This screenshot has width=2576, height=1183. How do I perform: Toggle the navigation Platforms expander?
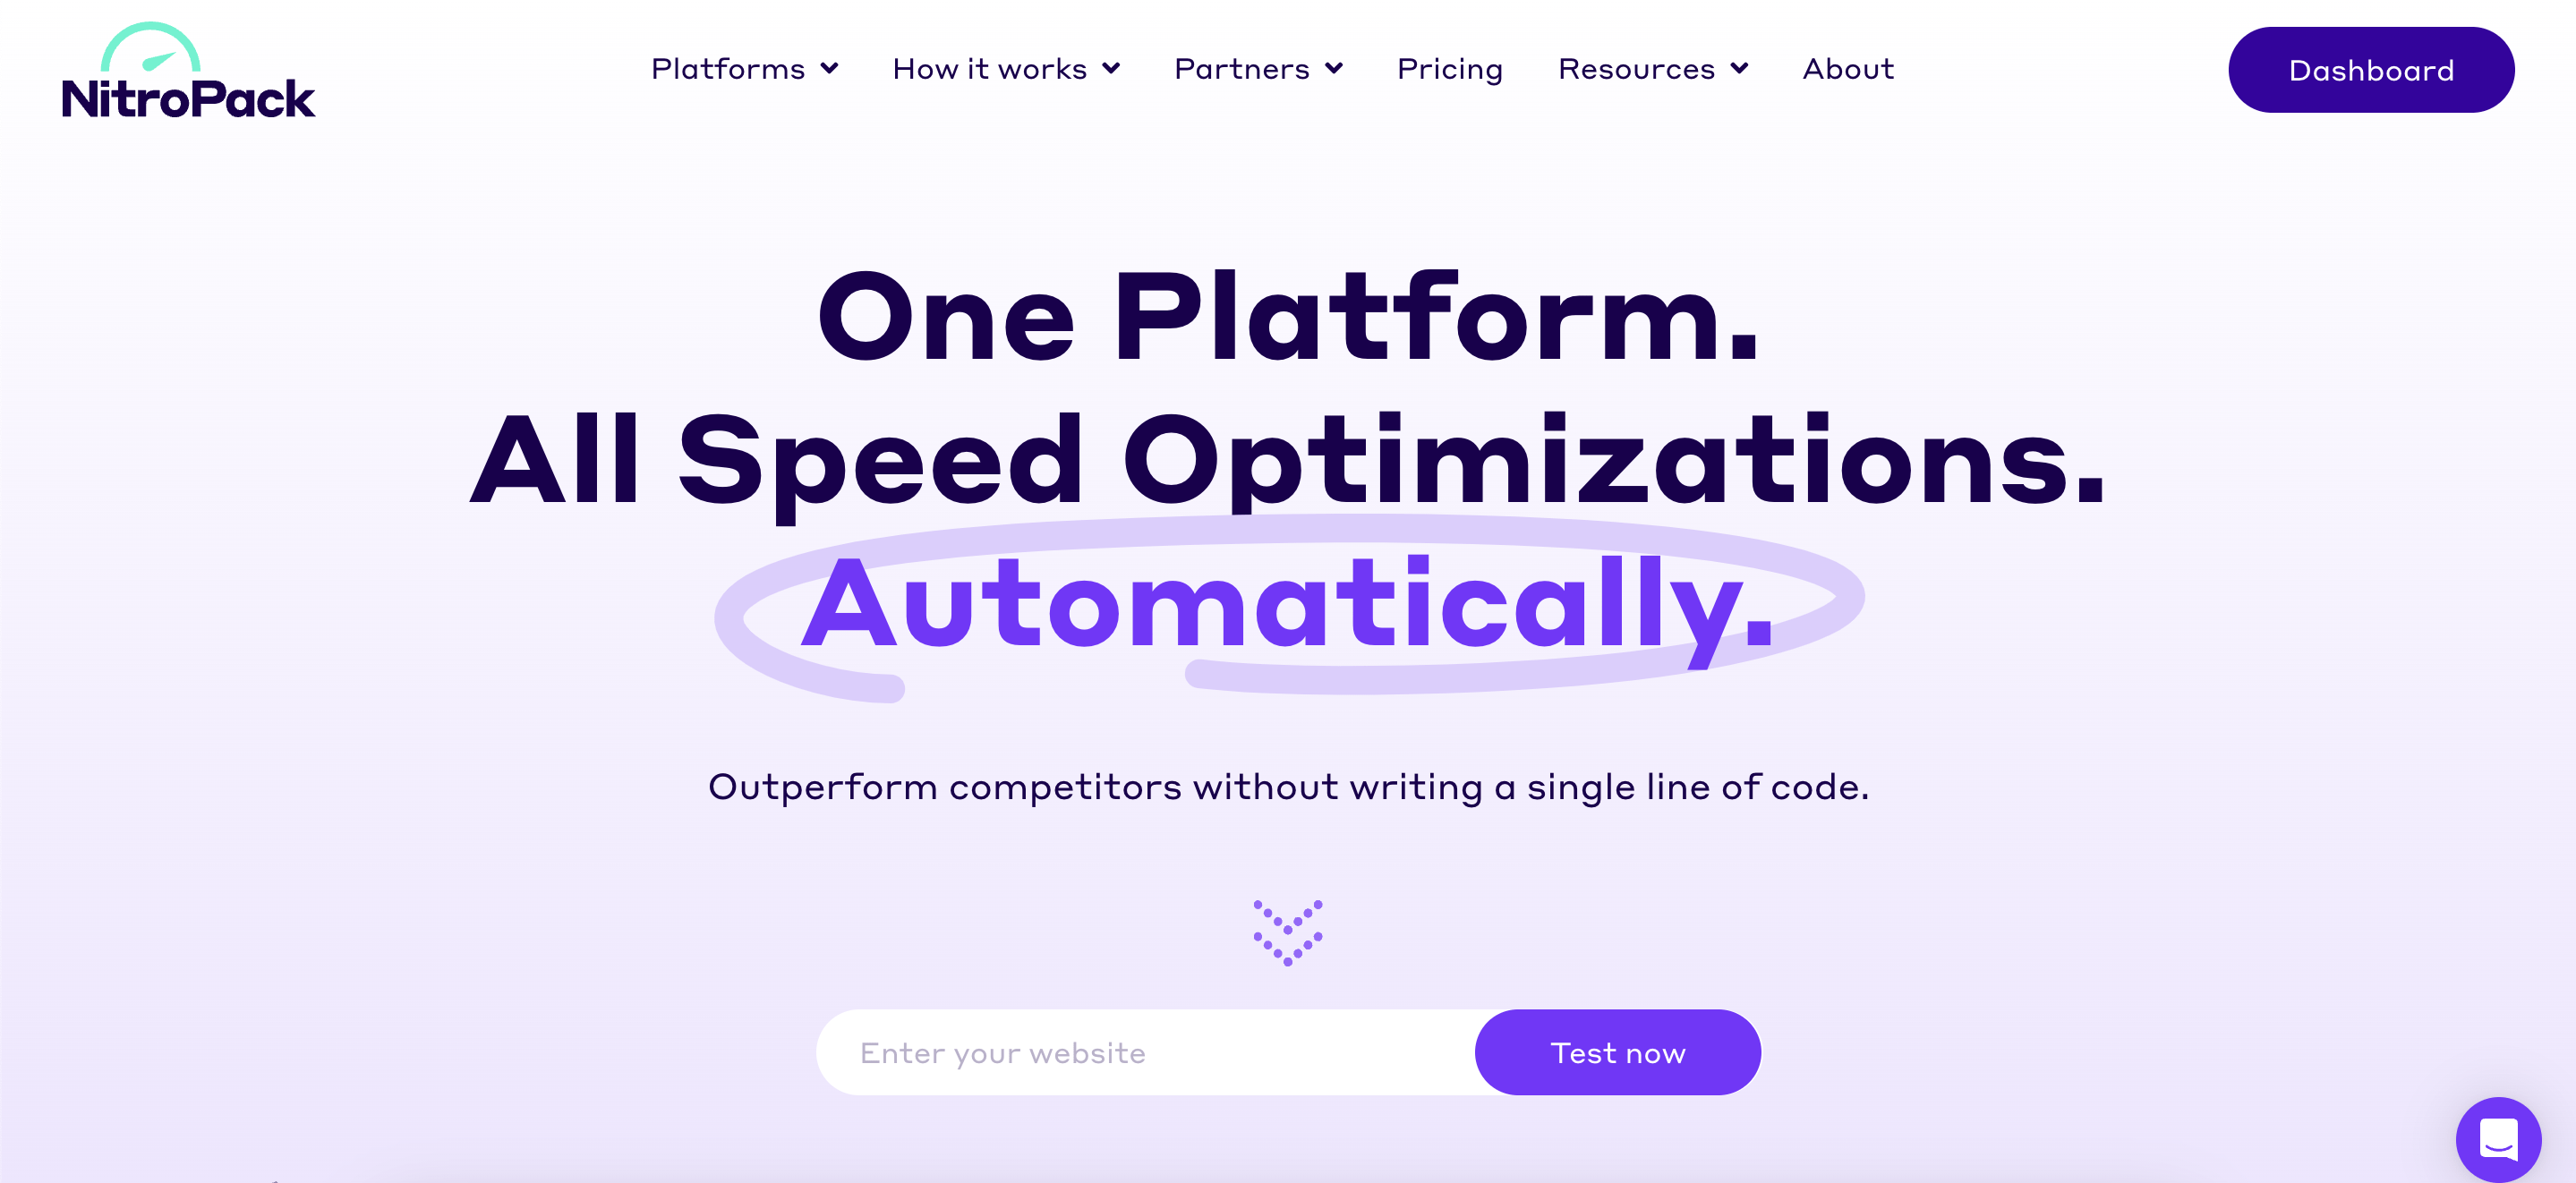coord(744,69)
